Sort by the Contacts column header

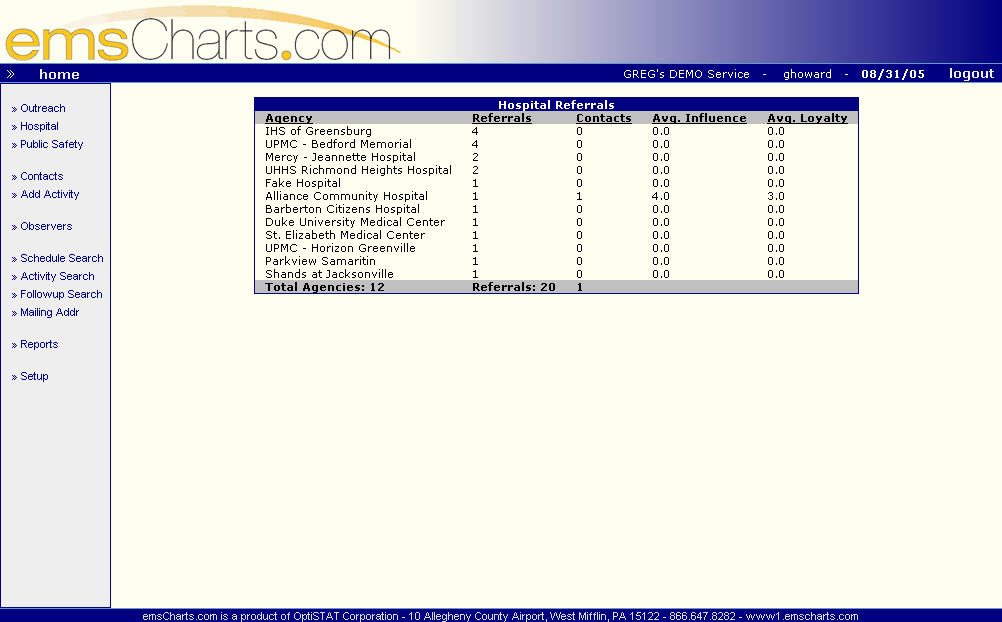point(603,118)
